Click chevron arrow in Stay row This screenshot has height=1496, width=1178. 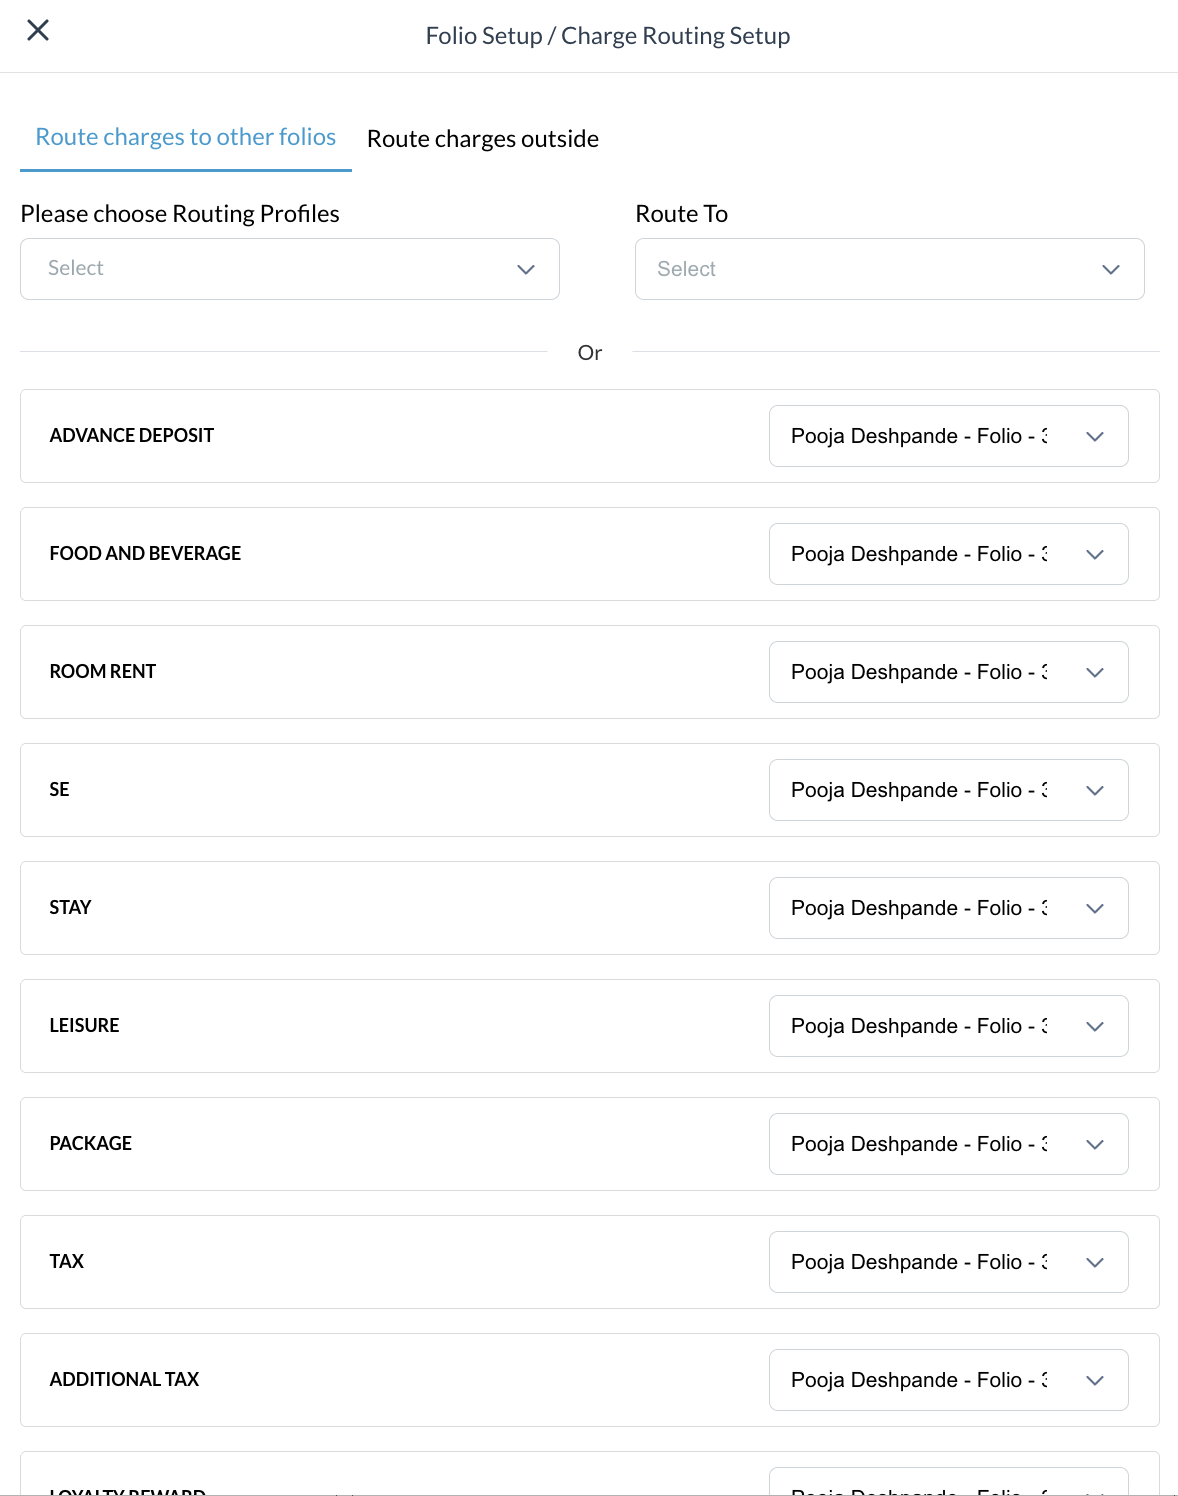click(1094, 908)
